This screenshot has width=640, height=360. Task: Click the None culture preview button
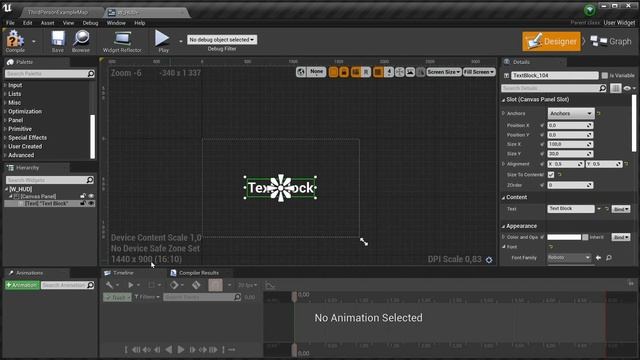click(316, 72)
